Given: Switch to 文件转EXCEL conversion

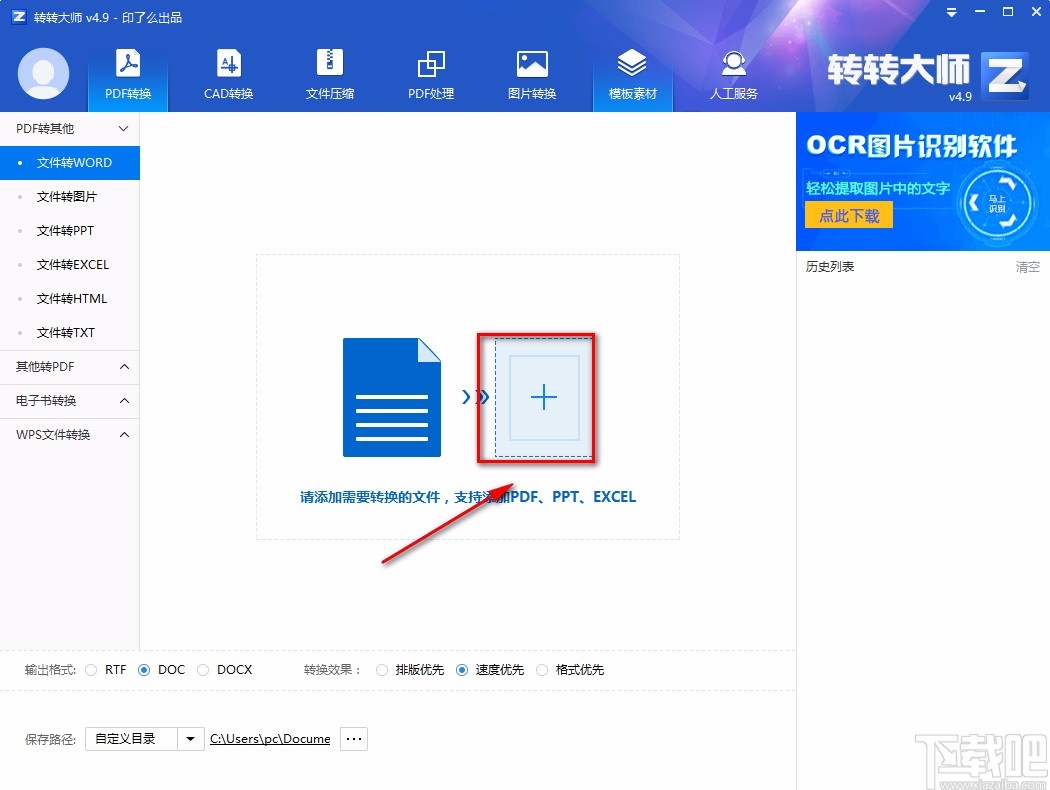Looking at the screenshot, I should point(70,264).
